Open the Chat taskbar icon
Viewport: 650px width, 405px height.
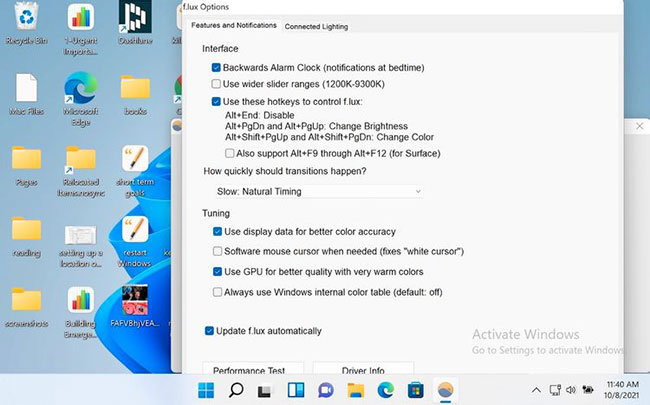click(326, 390)
